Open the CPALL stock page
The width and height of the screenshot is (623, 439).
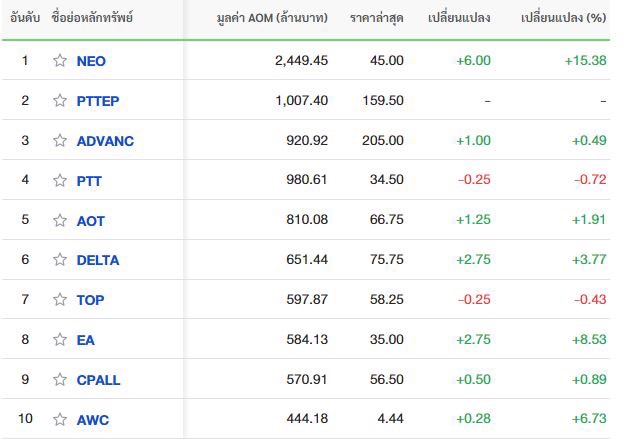[x=98, y=380]
